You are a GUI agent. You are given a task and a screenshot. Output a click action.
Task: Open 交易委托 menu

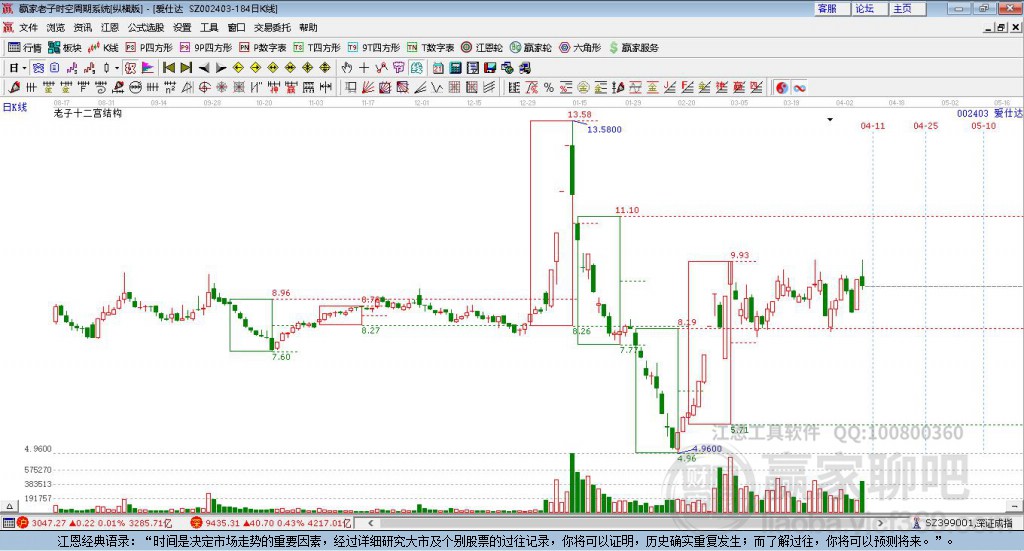[272, 27]
